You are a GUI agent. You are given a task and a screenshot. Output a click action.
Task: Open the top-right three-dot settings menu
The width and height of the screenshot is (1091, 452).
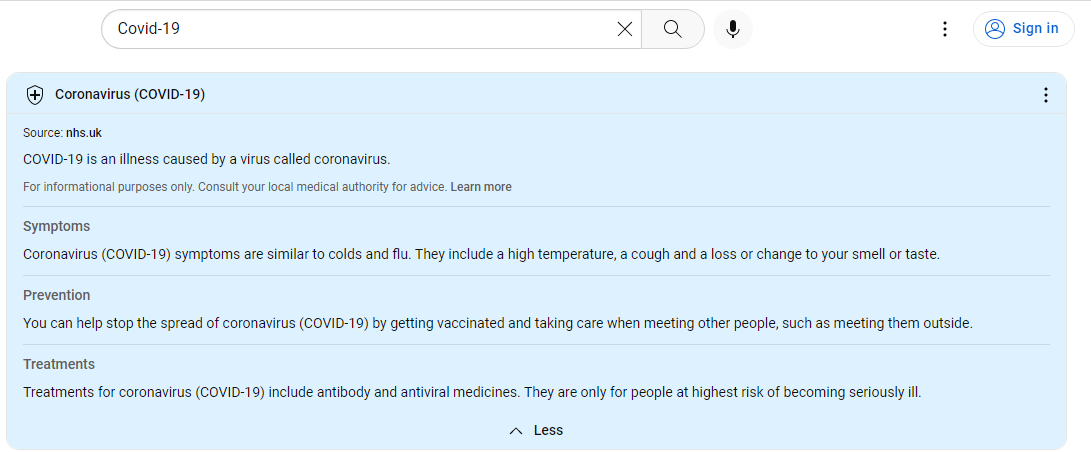tap(945, 29)
